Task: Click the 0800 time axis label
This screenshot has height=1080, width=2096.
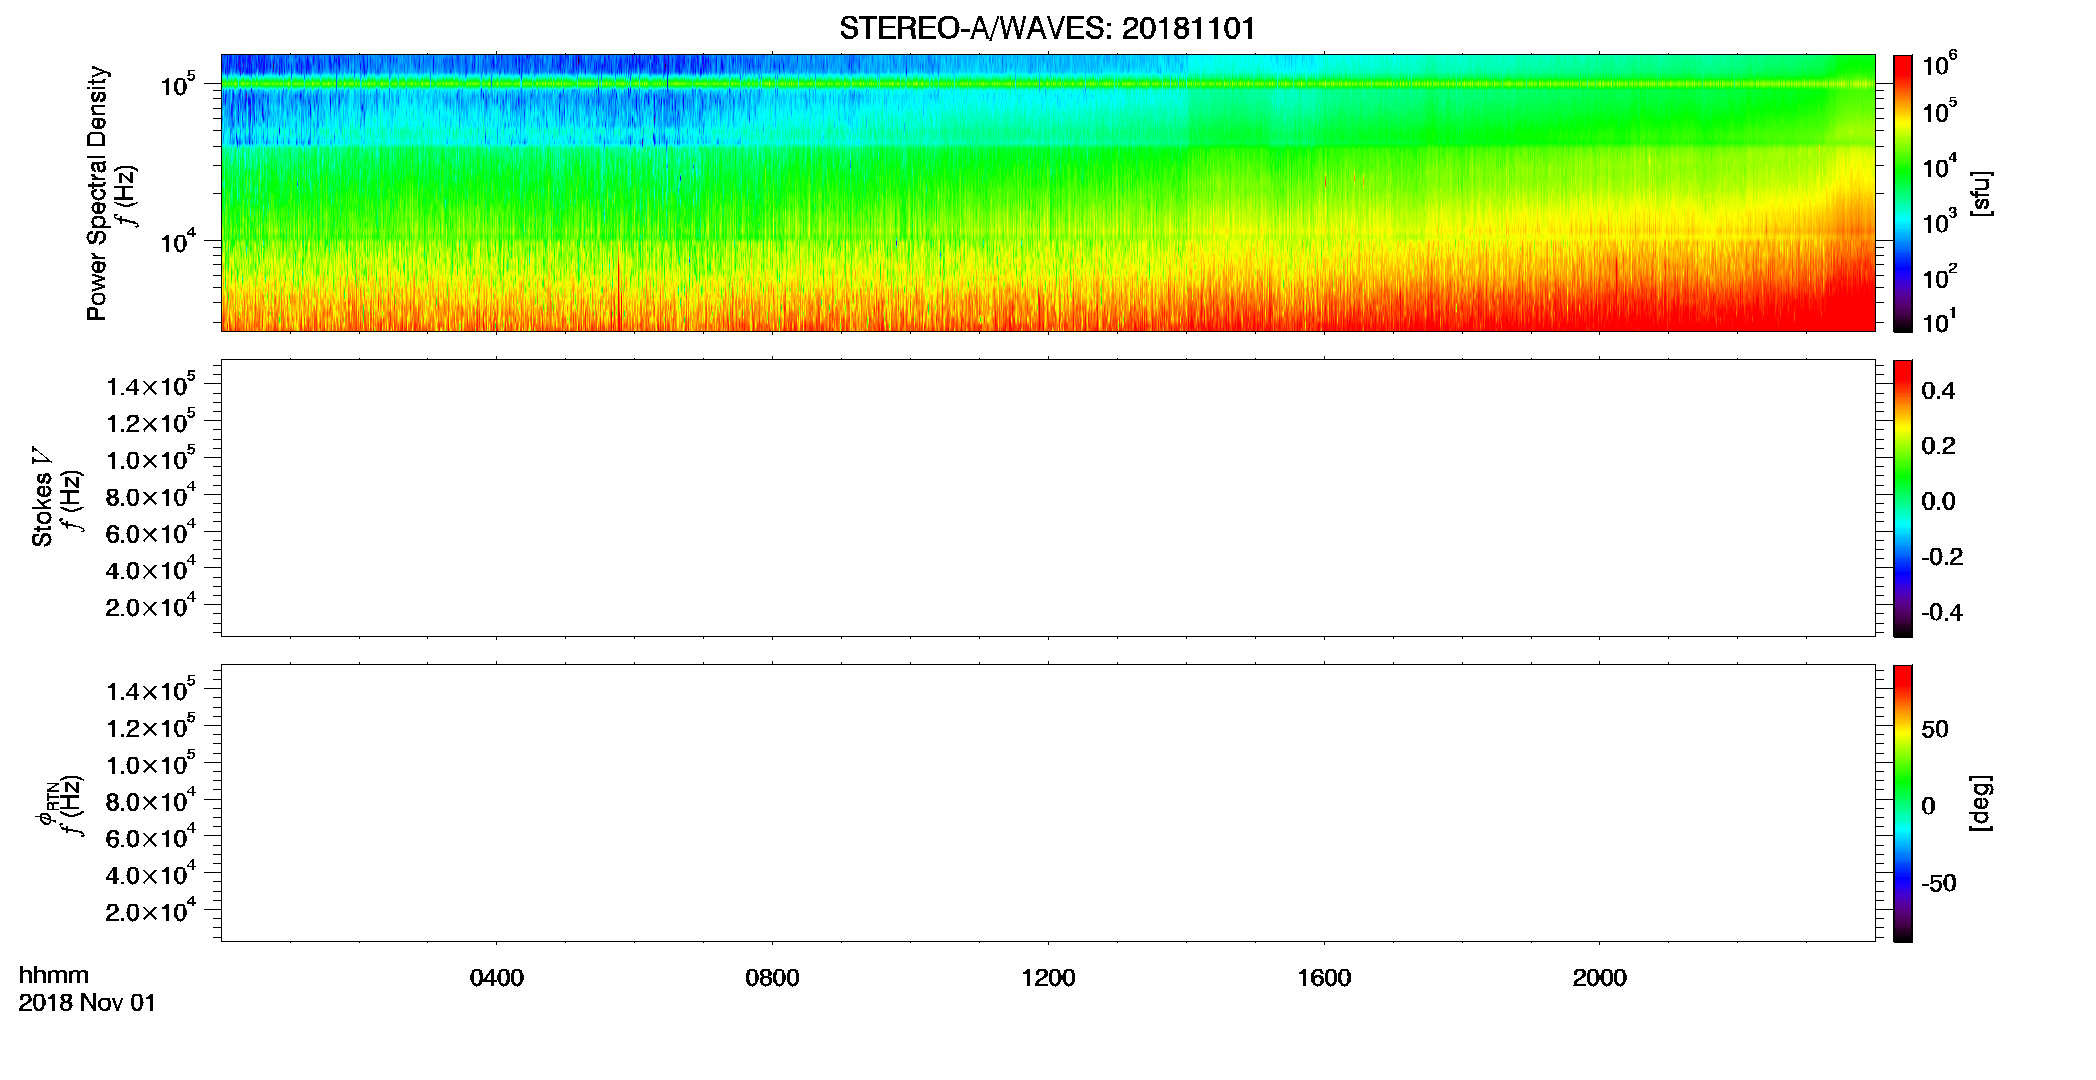Action: pos(772,978)
